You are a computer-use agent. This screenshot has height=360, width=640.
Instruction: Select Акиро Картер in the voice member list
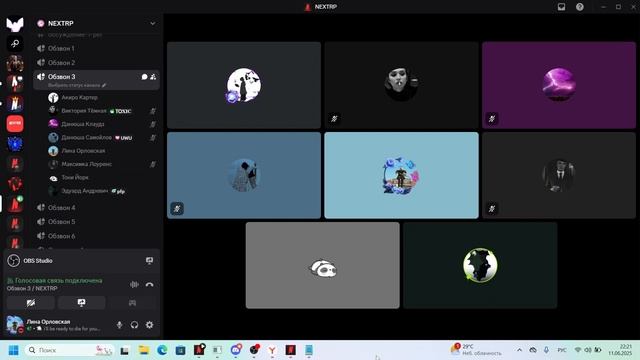coord(102,98)
